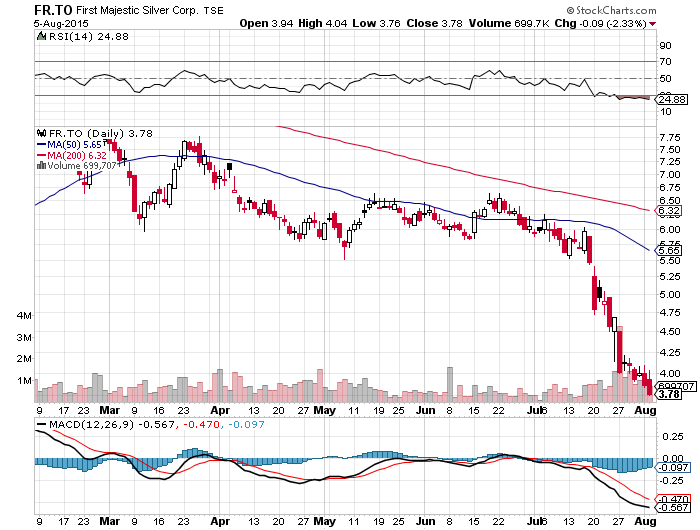
Task: Click the 4M volume axis label
Action: (x=24, y=316)
